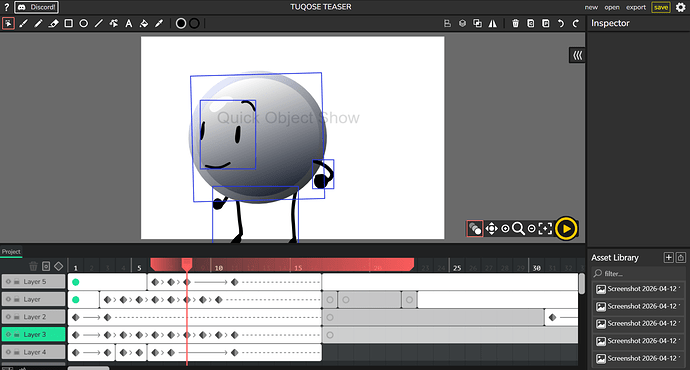Undo the last action
This screenshot has height=370, width=690.
(561, 23)
